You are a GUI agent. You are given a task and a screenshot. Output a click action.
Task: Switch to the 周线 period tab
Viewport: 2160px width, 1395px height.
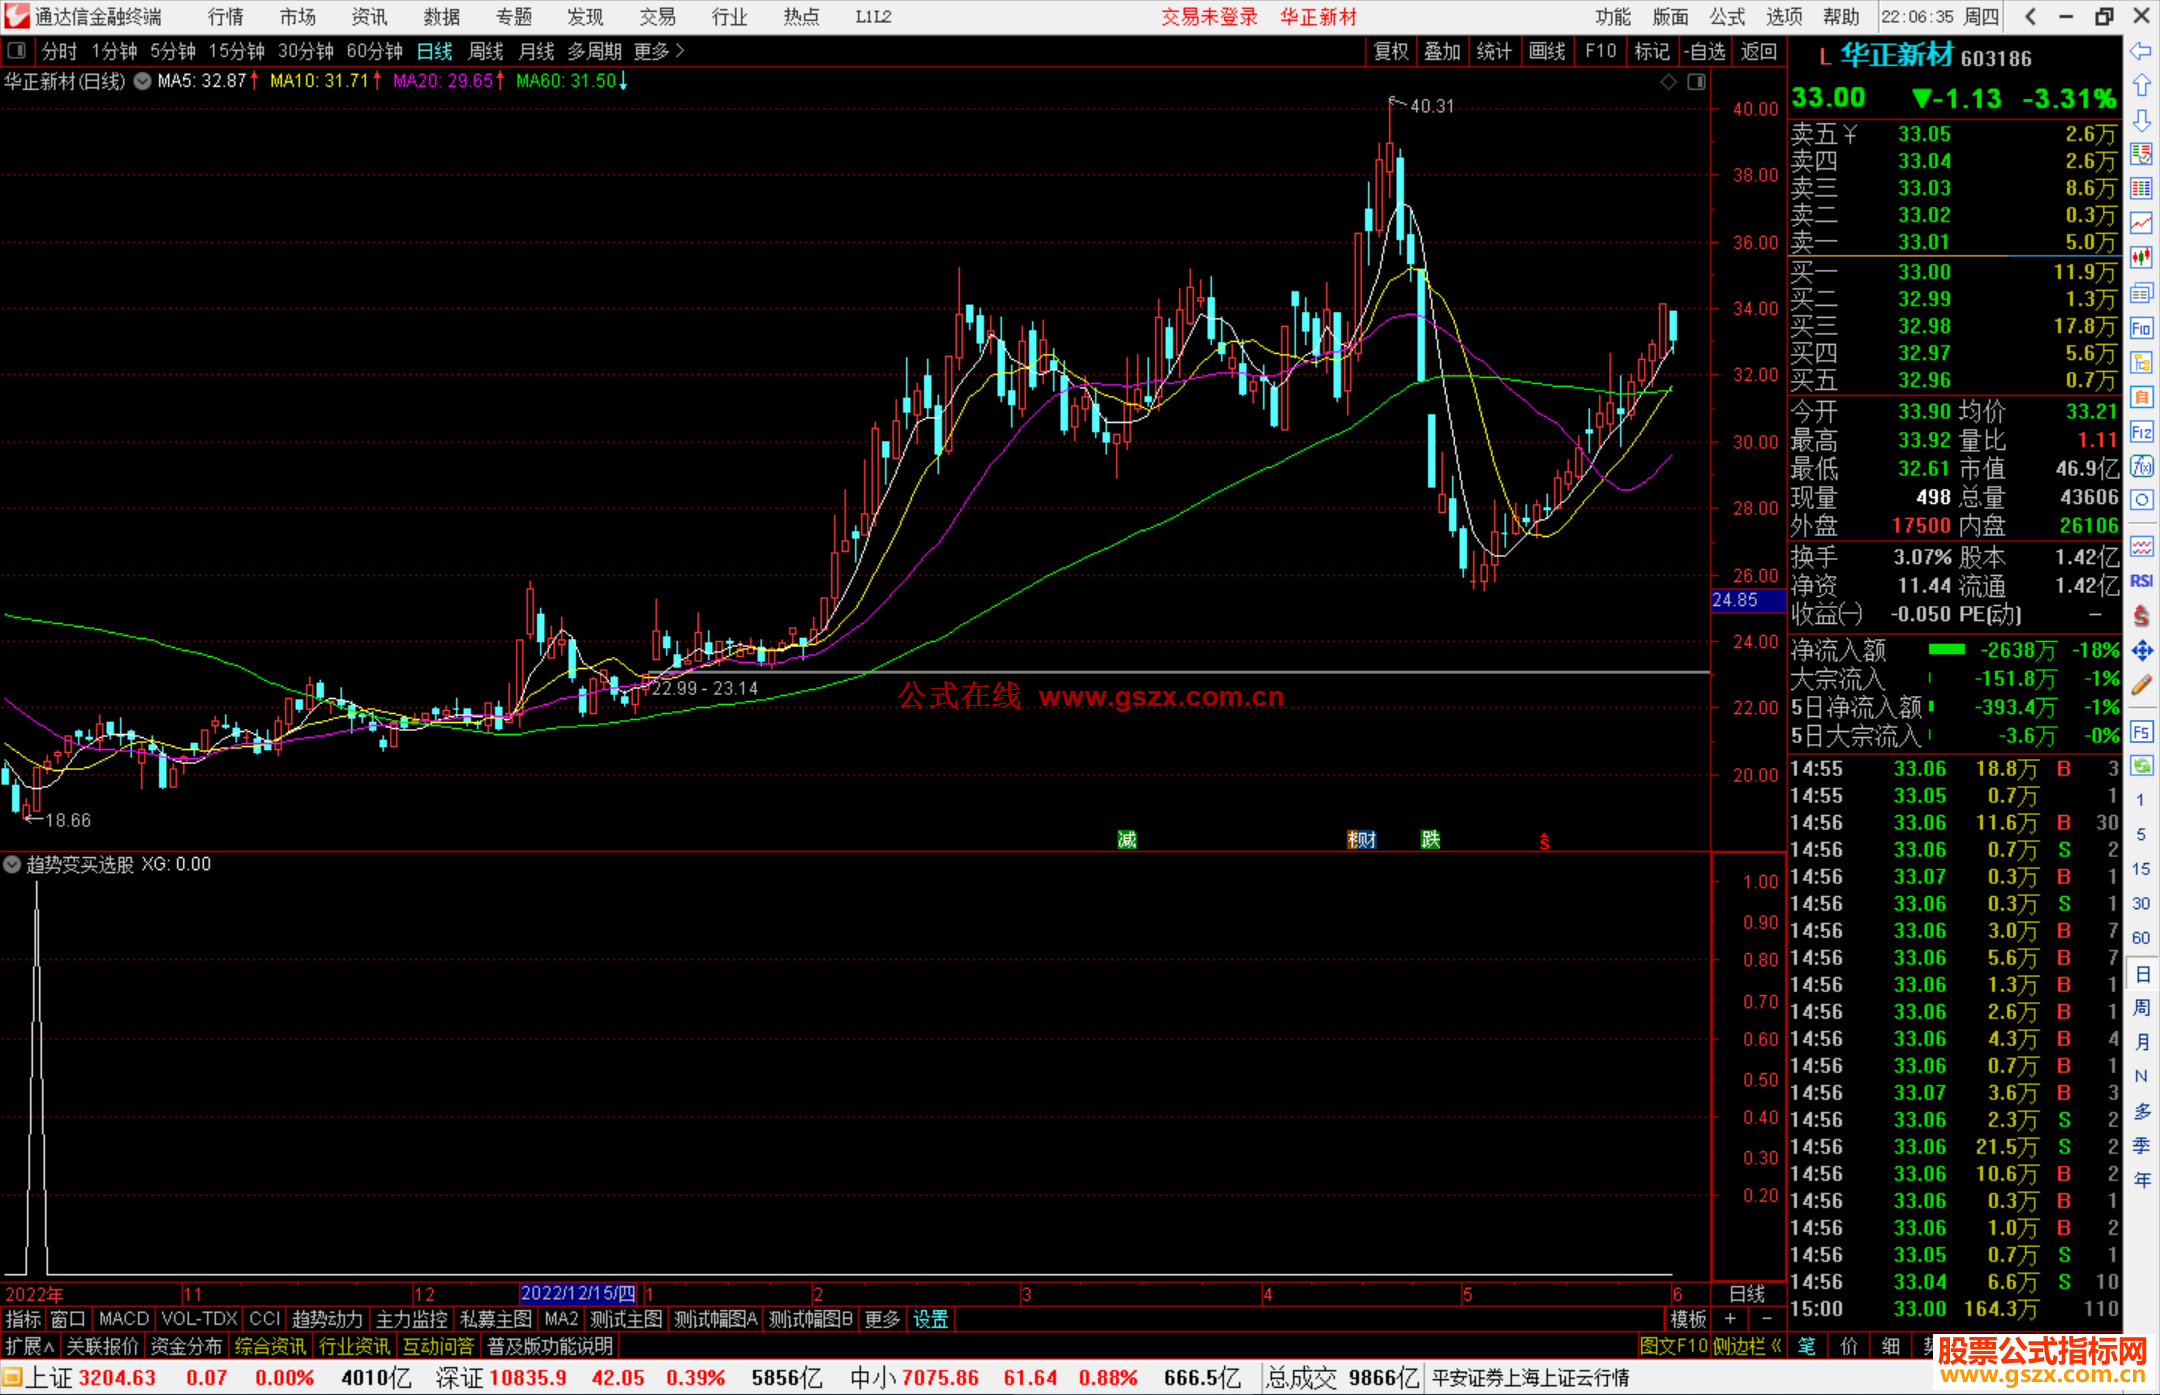pyautogui.click(x=486, y=51)
